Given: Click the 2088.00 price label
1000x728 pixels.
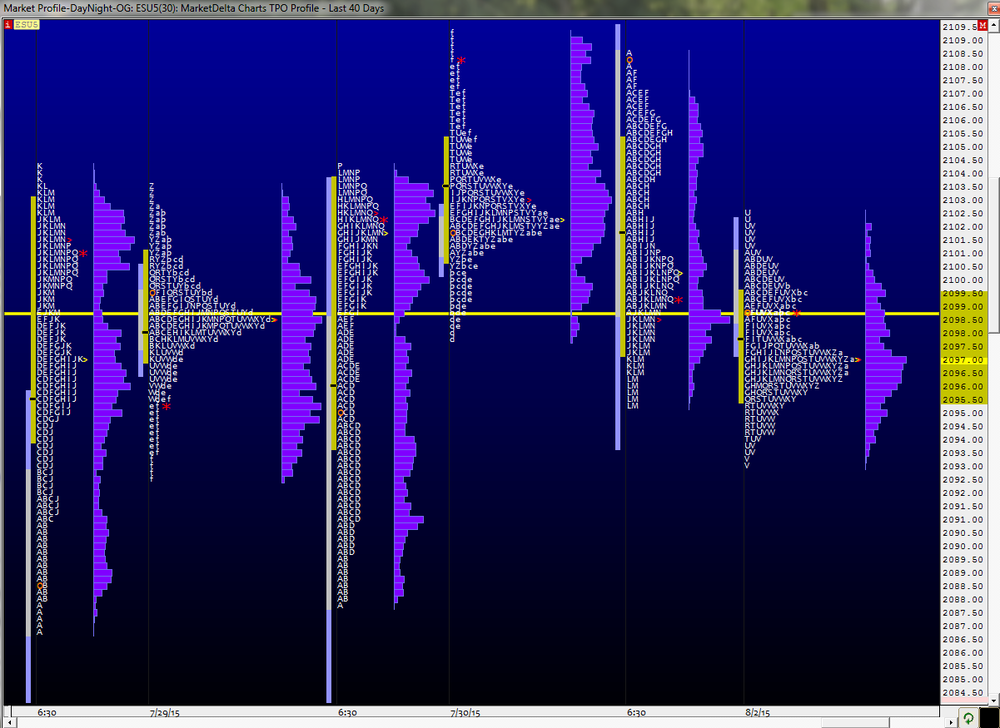Looking at the screenshot, I should coord(963,600).
